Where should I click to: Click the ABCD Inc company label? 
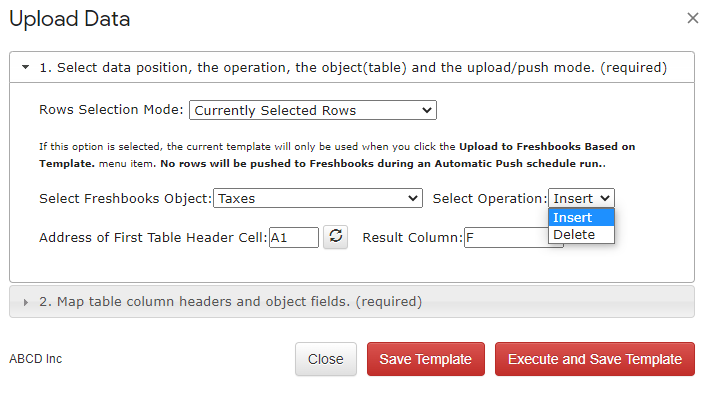pyautogui.click(x=36, y=359)
